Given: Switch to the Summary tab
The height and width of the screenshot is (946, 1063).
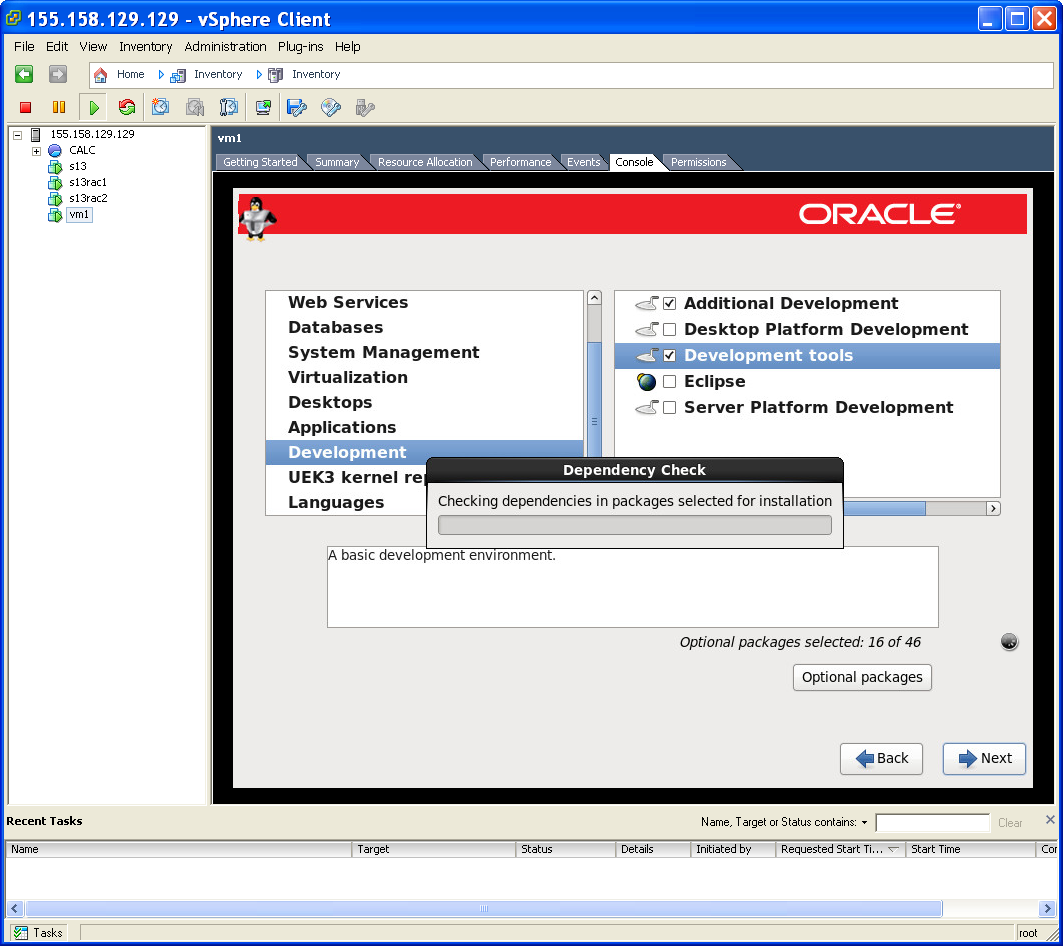Looking at the screenshot, I should pos(337,162).
